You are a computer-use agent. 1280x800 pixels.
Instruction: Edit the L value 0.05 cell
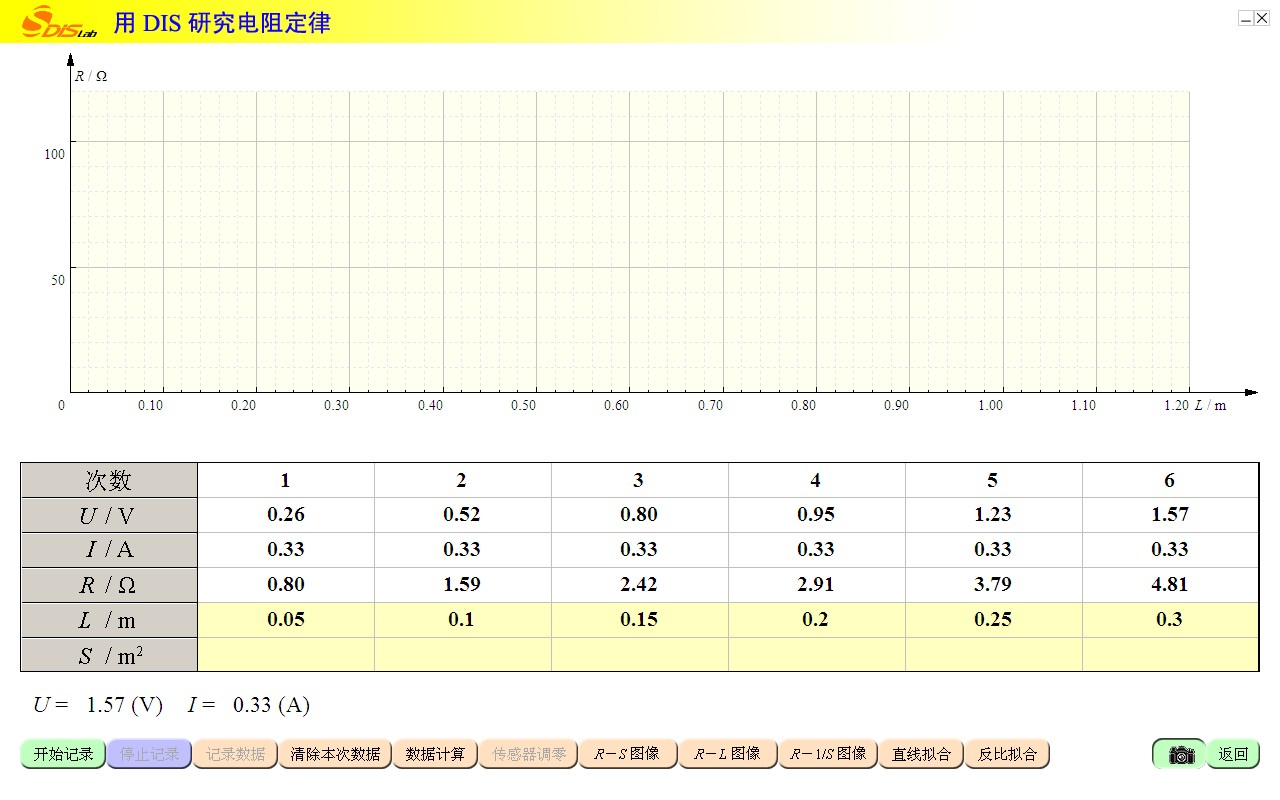pyautogui.click(x=286, y=620)
